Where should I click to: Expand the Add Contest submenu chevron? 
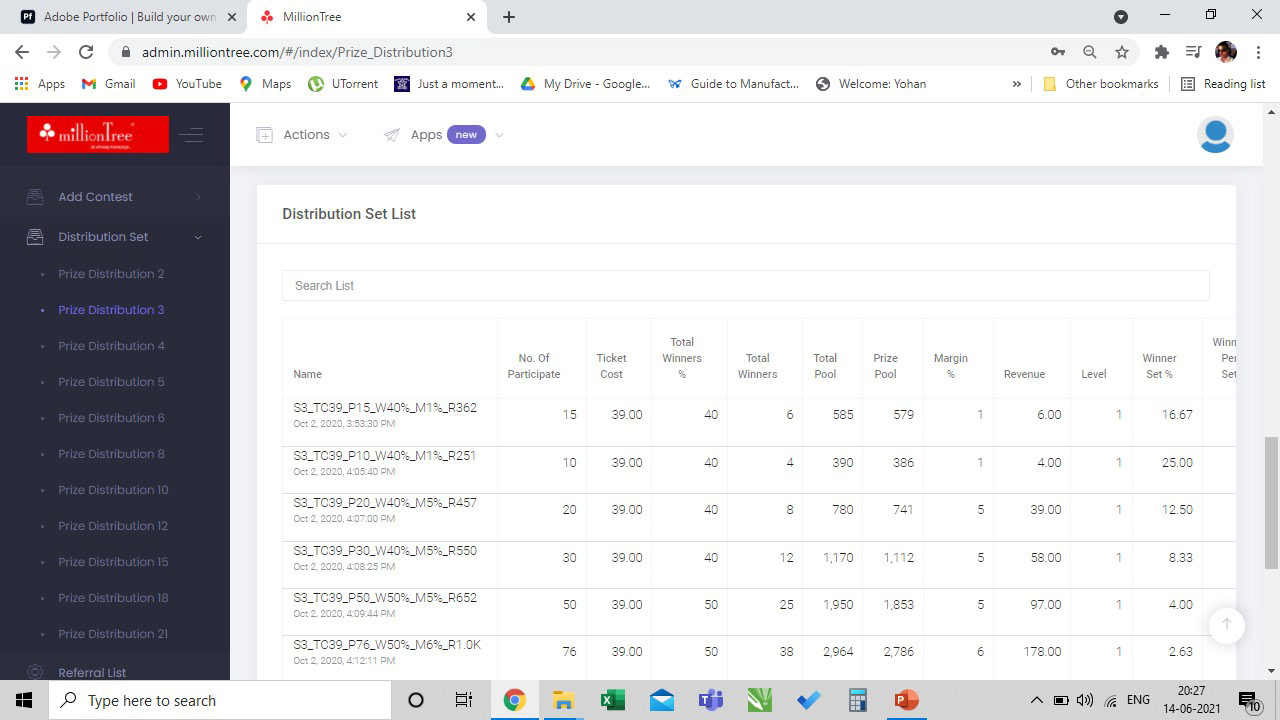[198, 197]
